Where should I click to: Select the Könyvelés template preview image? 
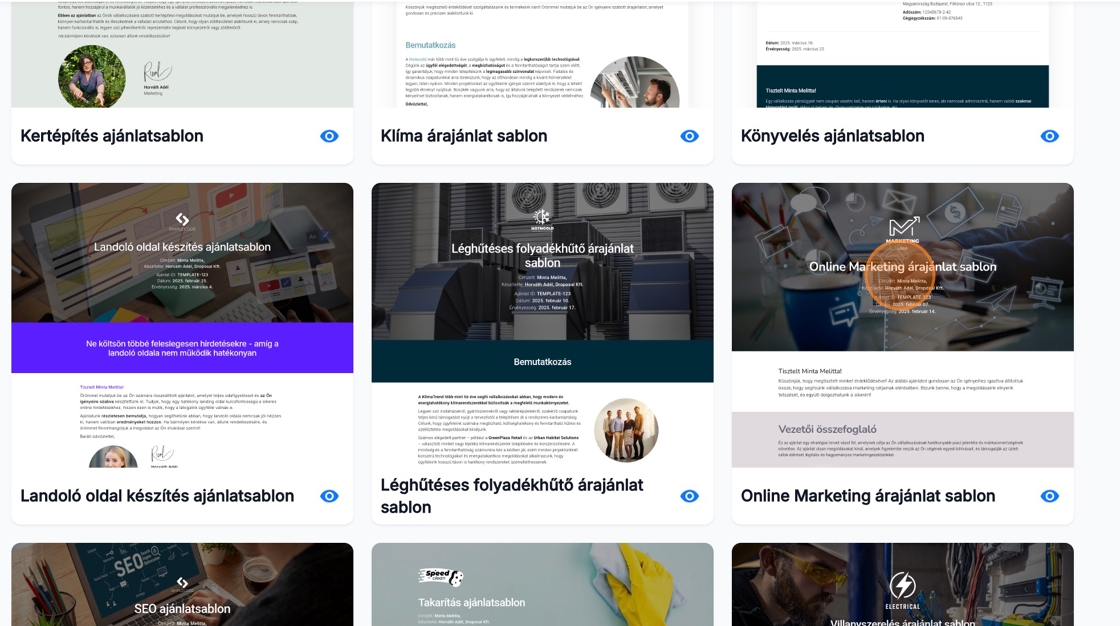coord(902,55)
